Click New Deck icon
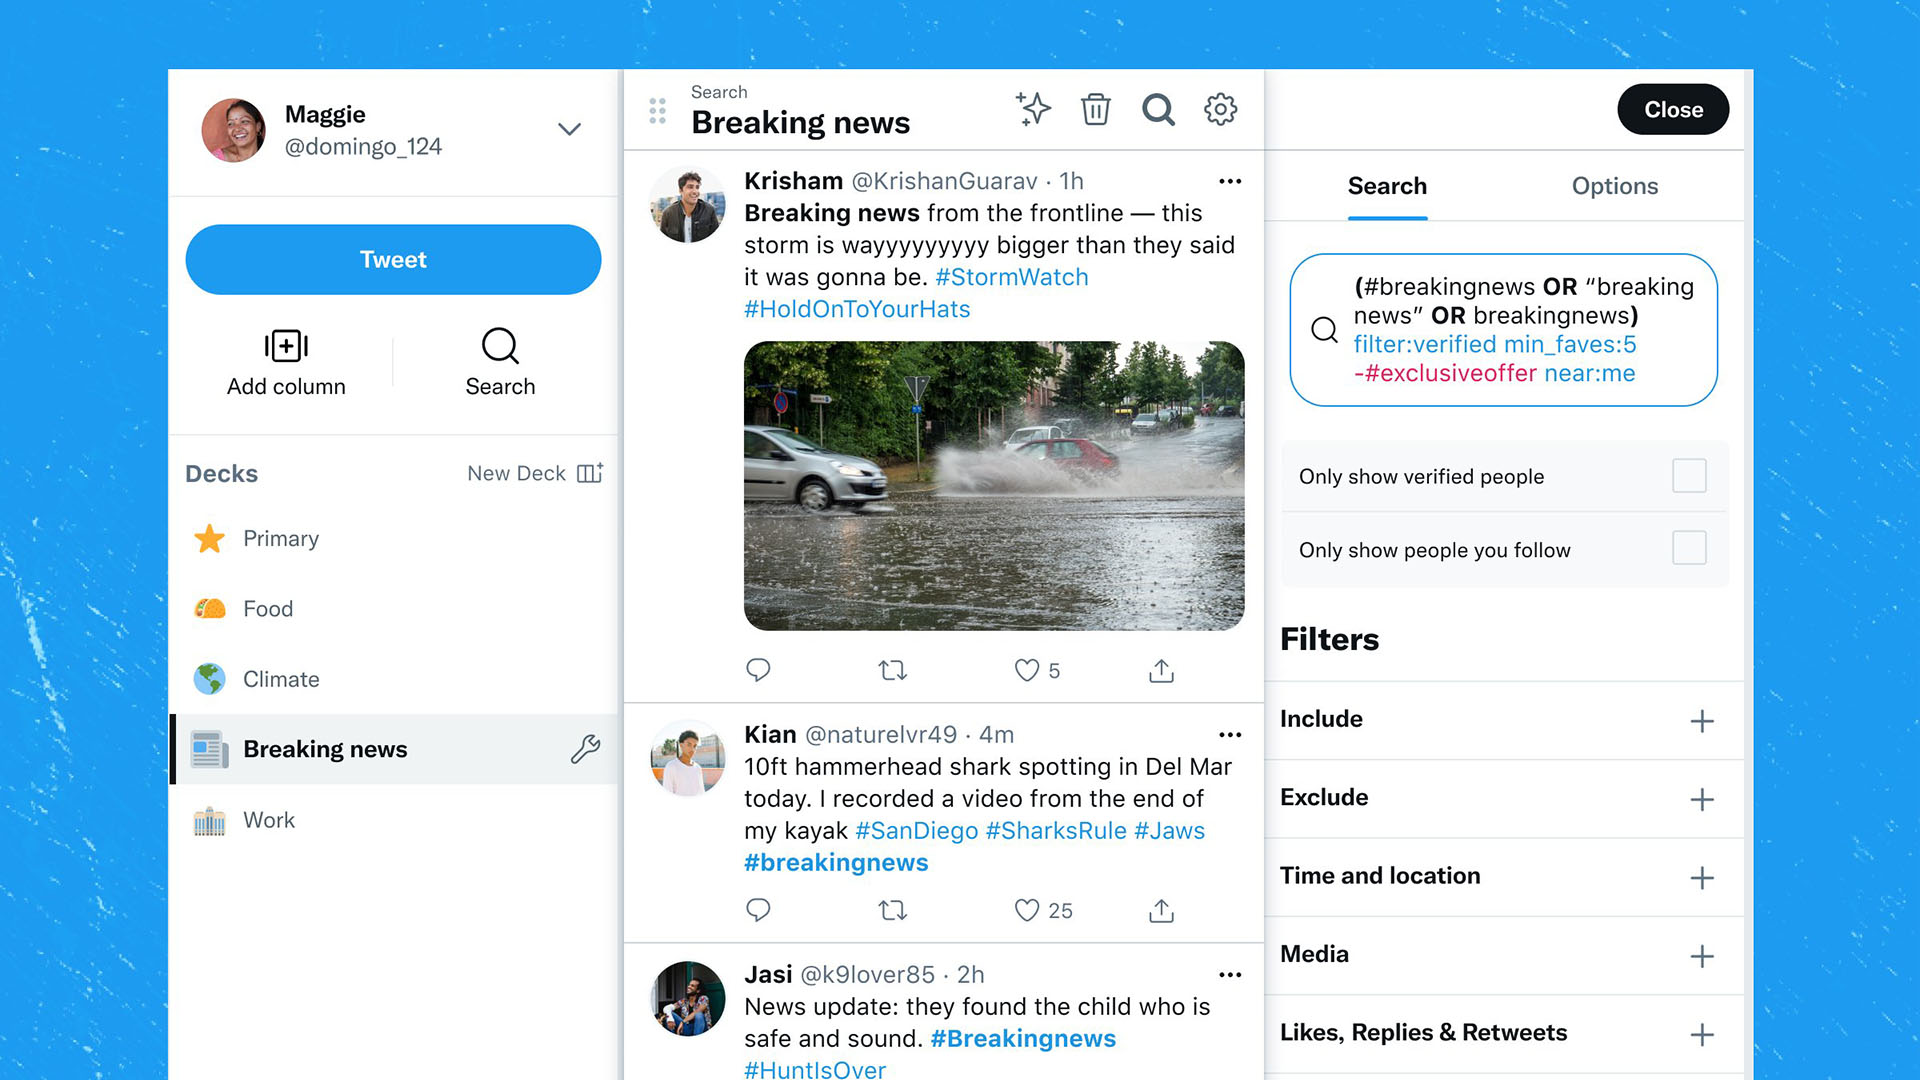The width and height of the screenshot is (1920, 1080). click(x=590, y=473)
